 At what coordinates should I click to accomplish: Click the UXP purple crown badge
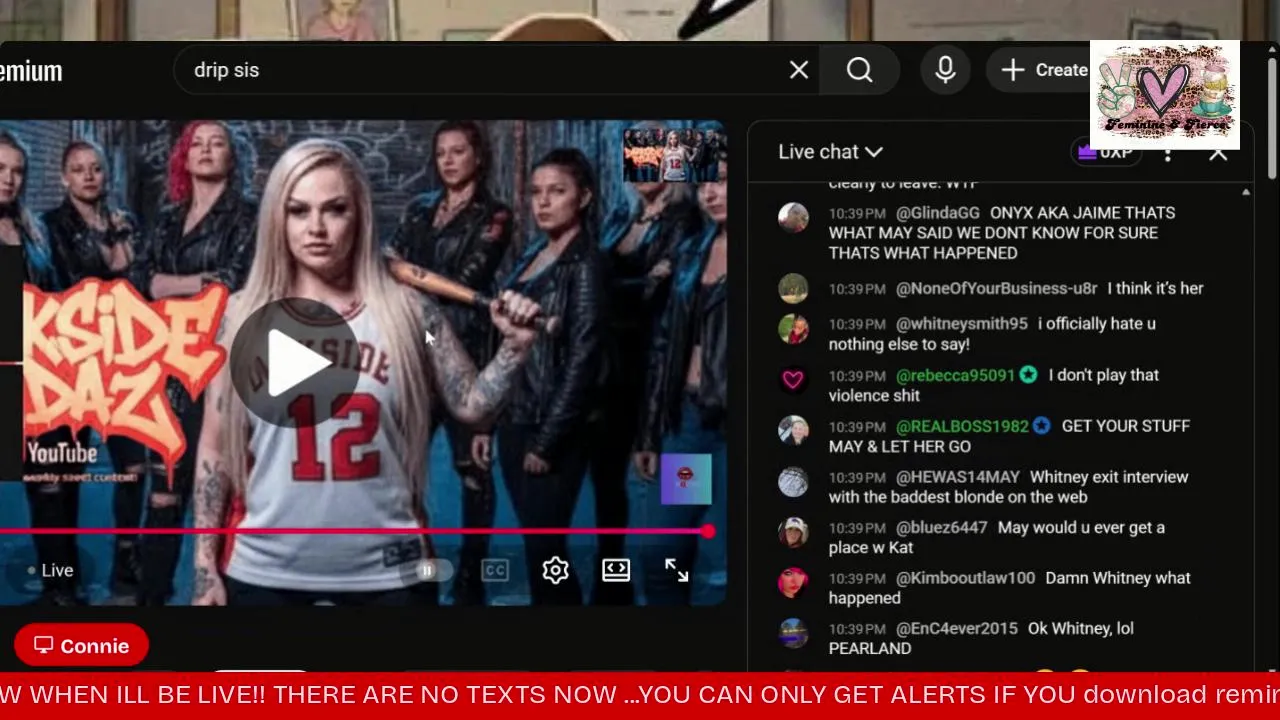[1104, 153]
